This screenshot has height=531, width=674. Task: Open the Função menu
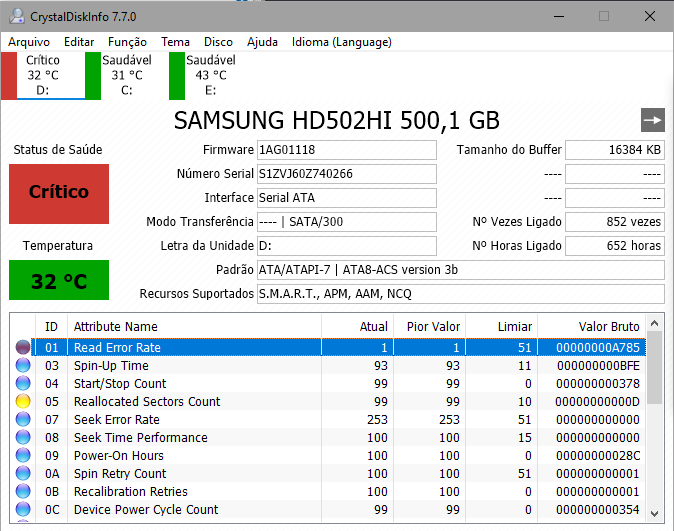tap(127, 42)
